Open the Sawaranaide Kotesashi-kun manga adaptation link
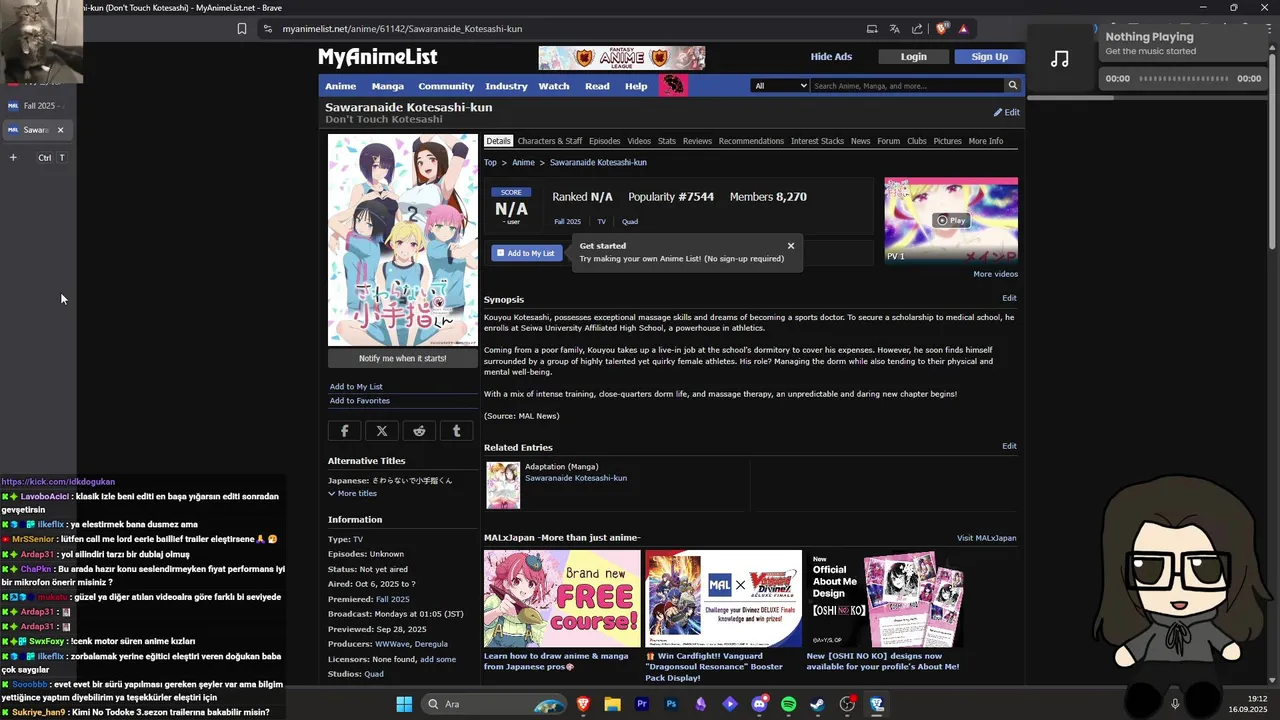 [576, 478]
